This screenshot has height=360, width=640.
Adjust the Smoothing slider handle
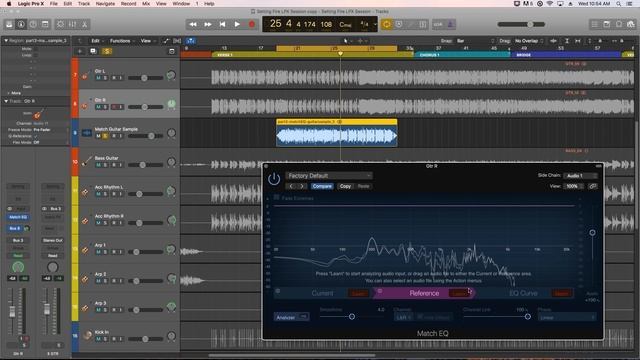pyautogui.click(x=352, y=317)
